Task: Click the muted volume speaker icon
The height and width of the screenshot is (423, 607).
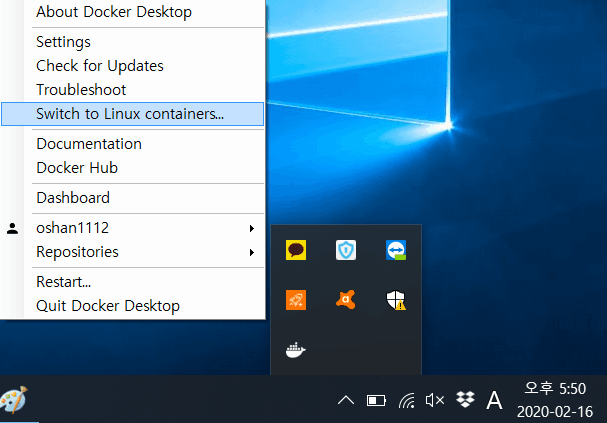Action: coord(435,400)
